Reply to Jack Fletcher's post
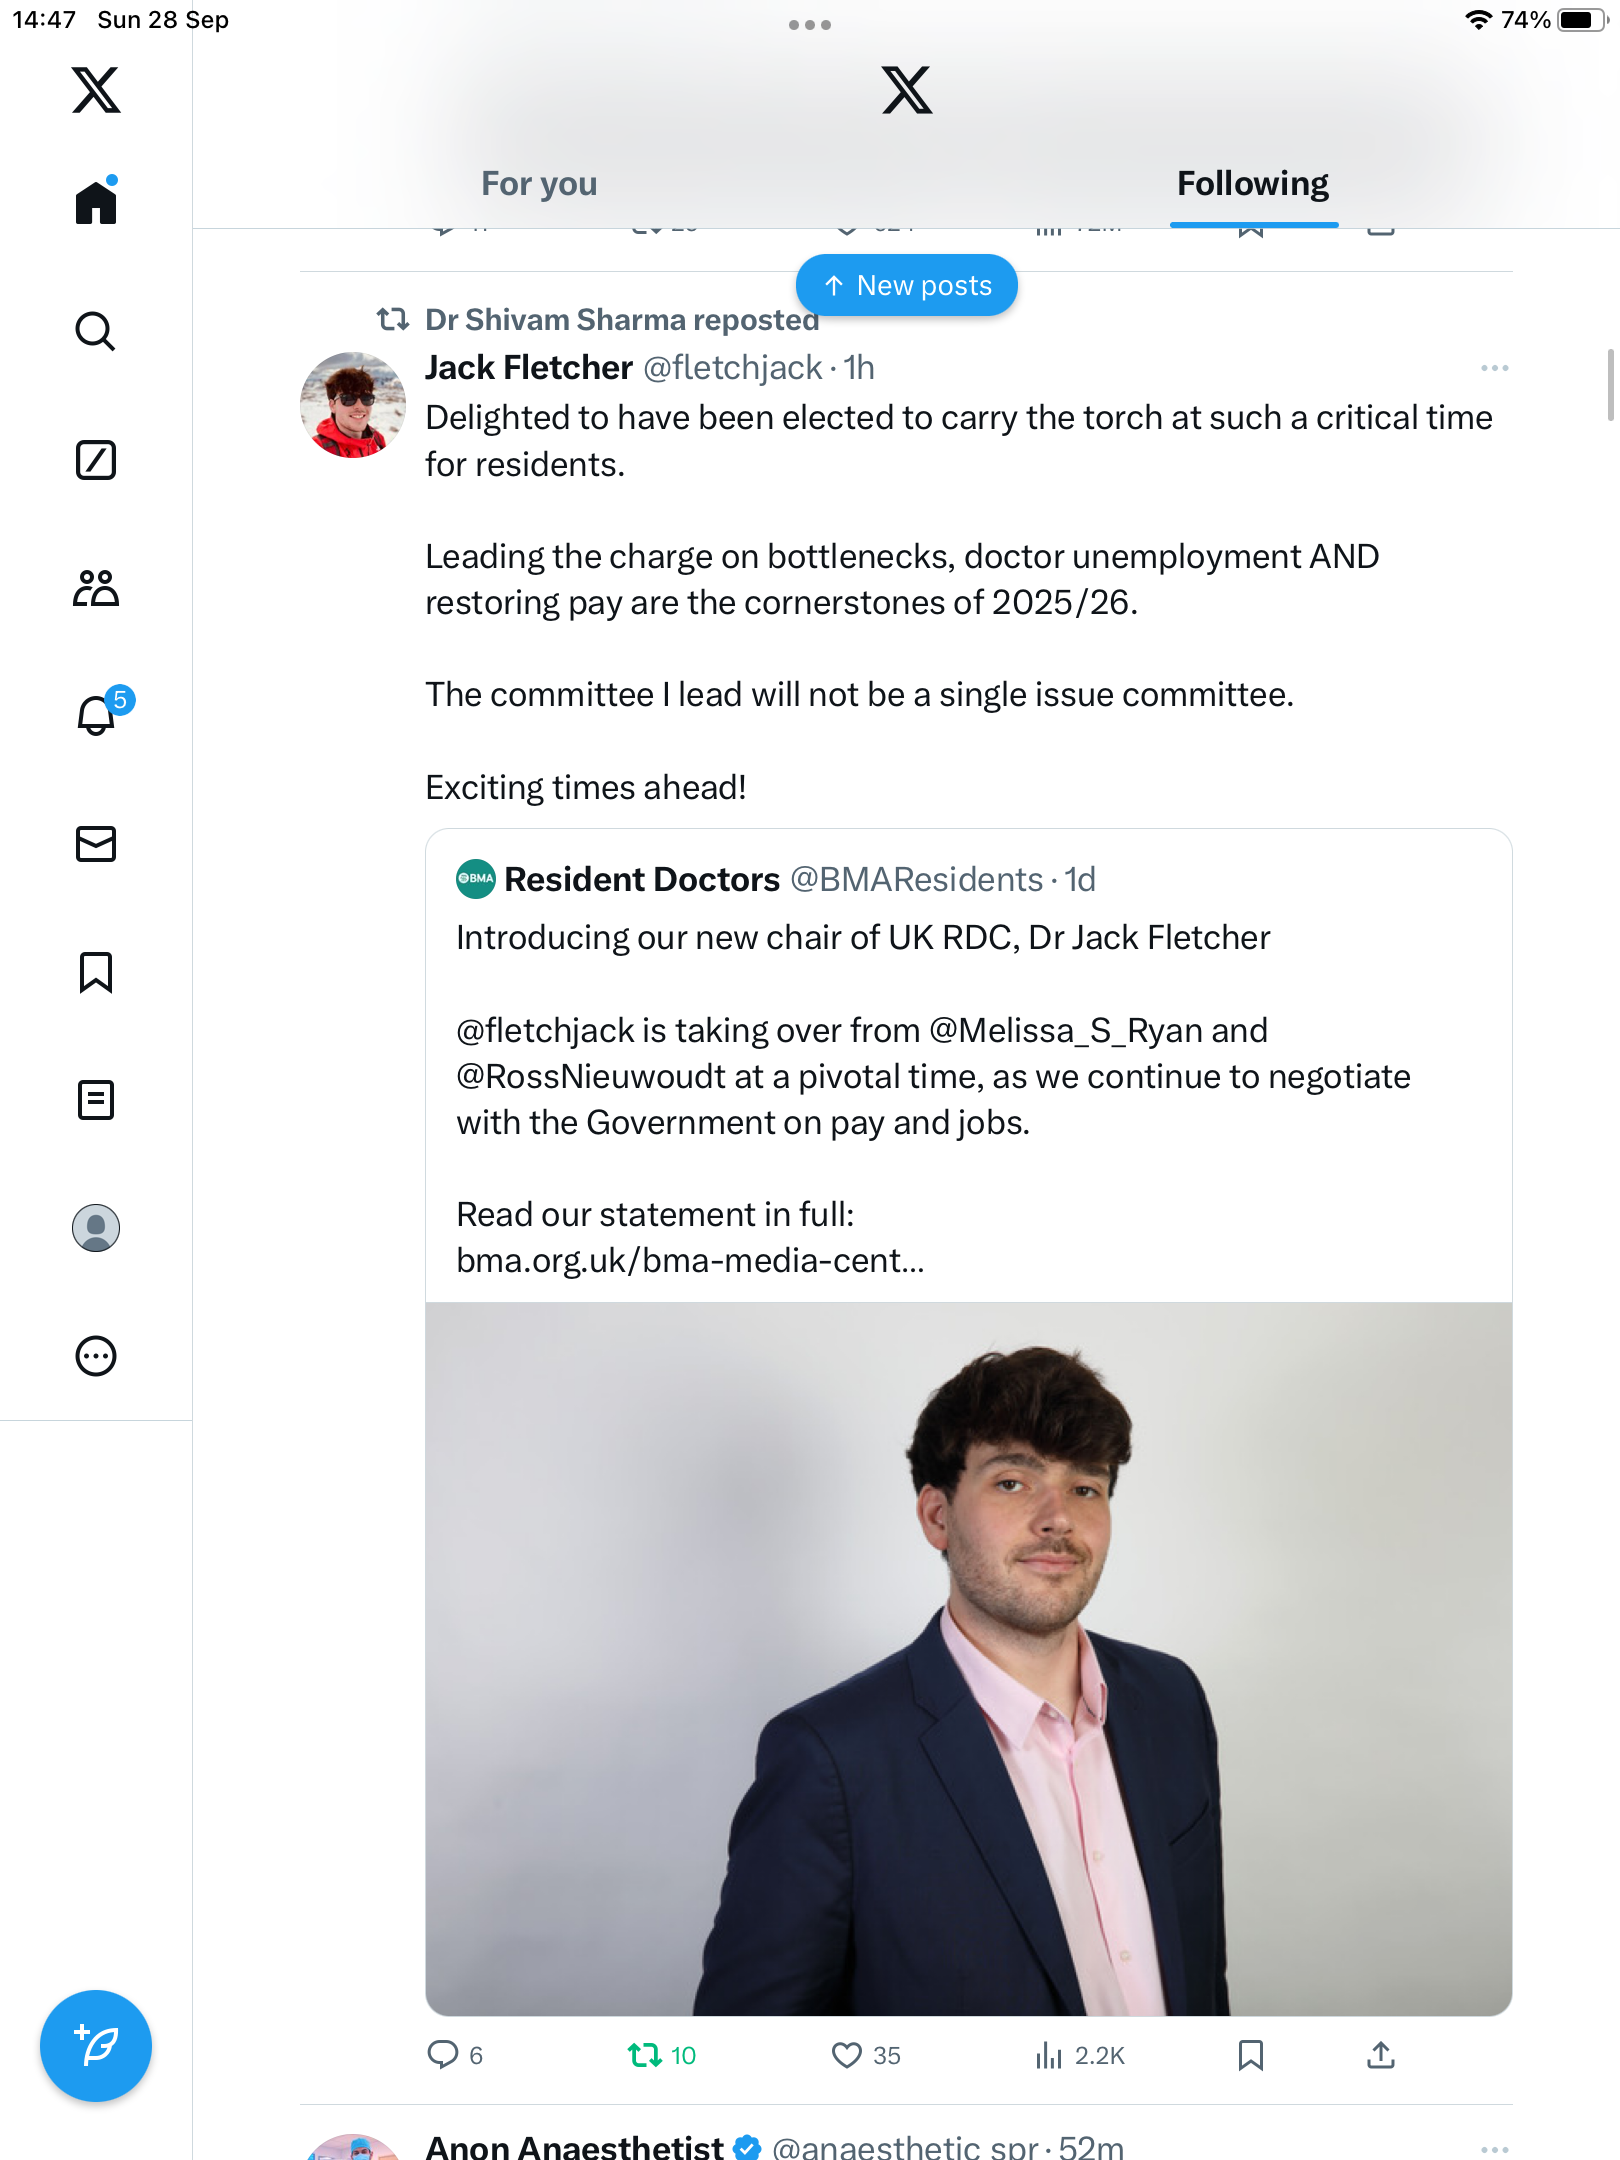The image size is (1620, 2160). [x=443, y=2056]
